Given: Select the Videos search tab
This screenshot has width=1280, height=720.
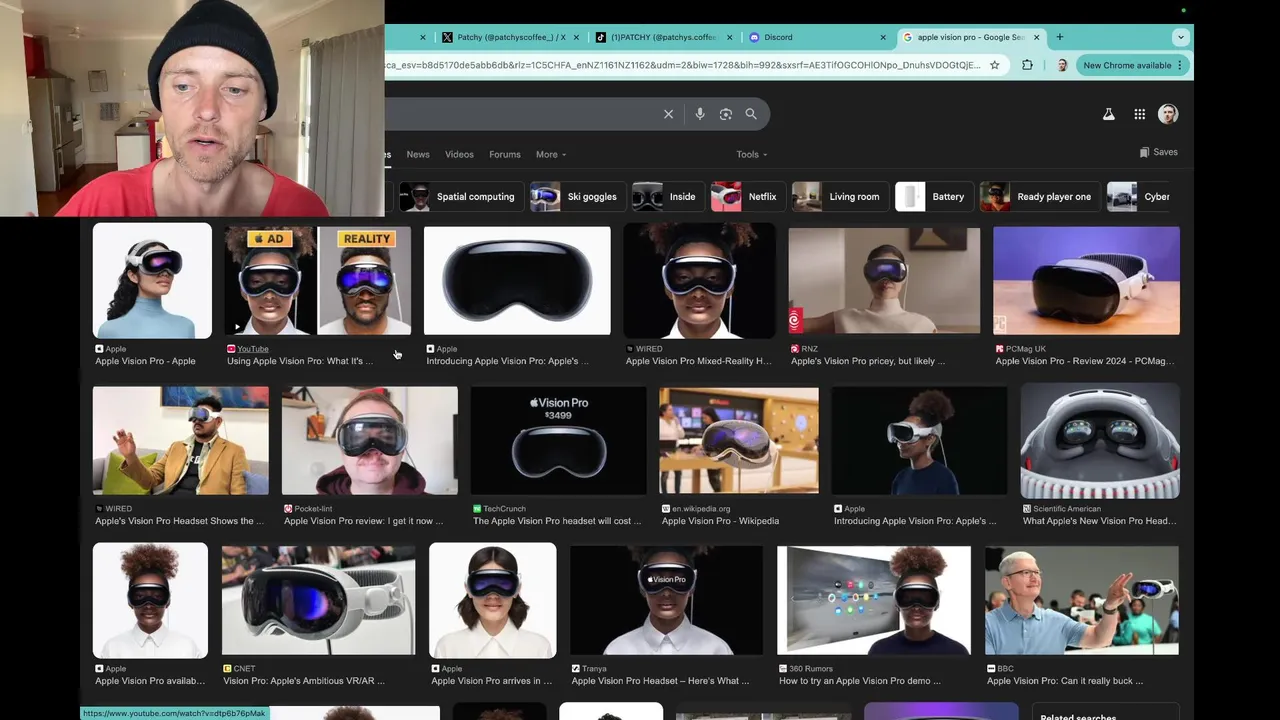Looking at the screenshot, I should [459, 154].
